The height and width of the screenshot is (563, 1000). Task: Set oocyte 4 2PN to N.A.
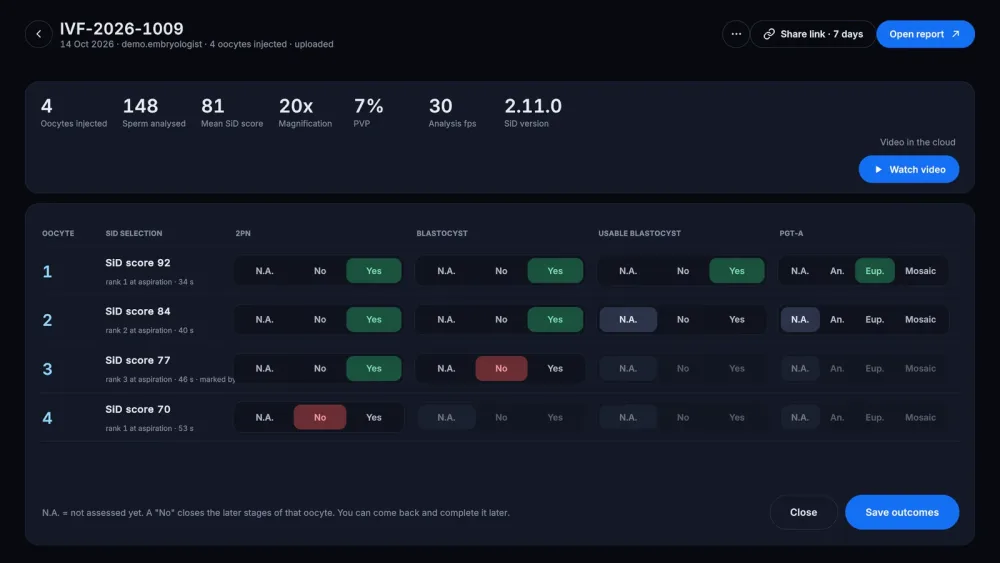tap(264, 418)
